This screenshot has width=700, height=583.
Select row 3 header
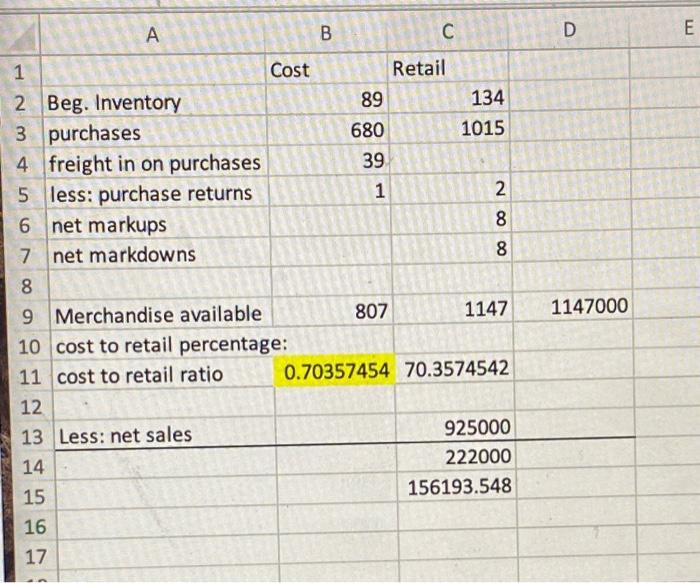pos(21,133)
